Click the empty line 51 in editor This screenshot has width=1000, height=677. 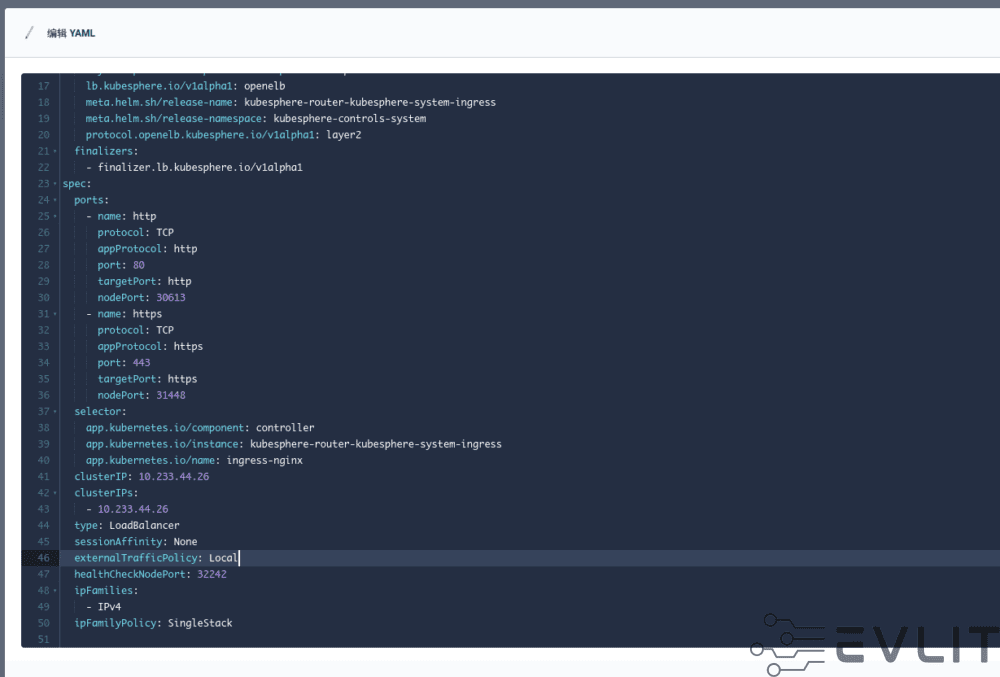[300, 639]
